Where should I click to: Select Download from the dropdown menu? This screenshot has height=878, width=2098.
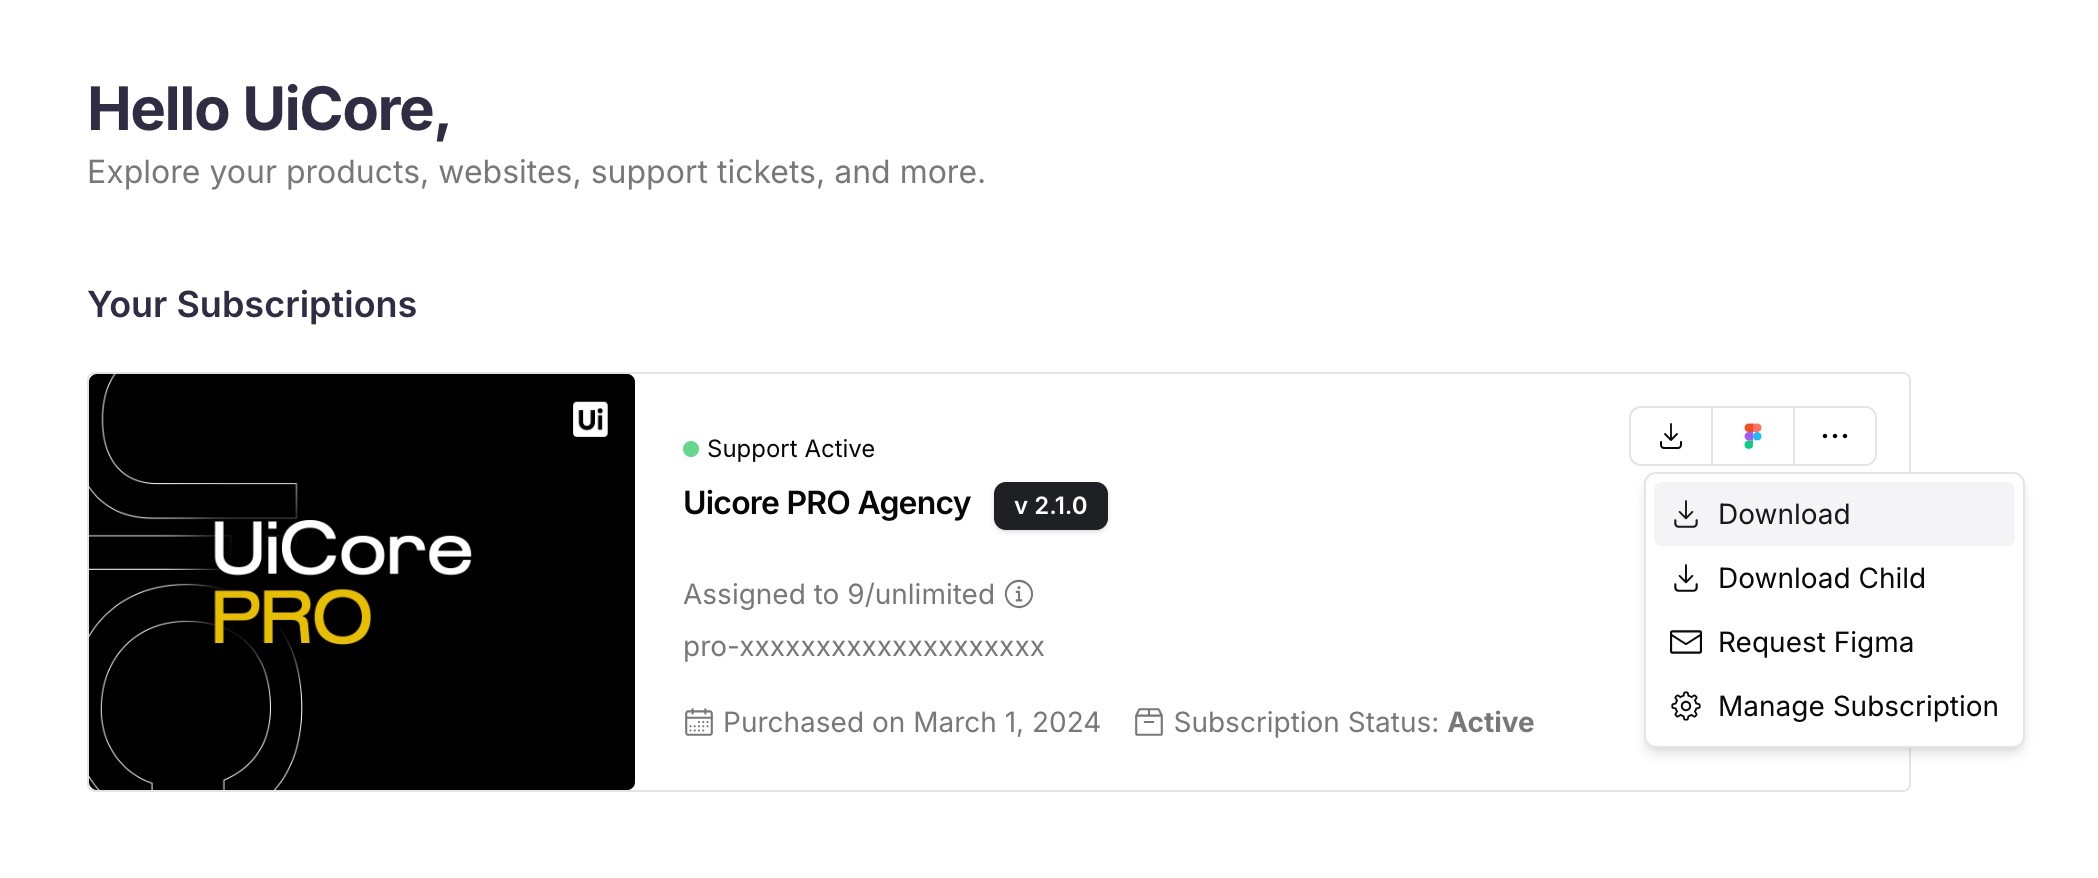coord(1834,514)
